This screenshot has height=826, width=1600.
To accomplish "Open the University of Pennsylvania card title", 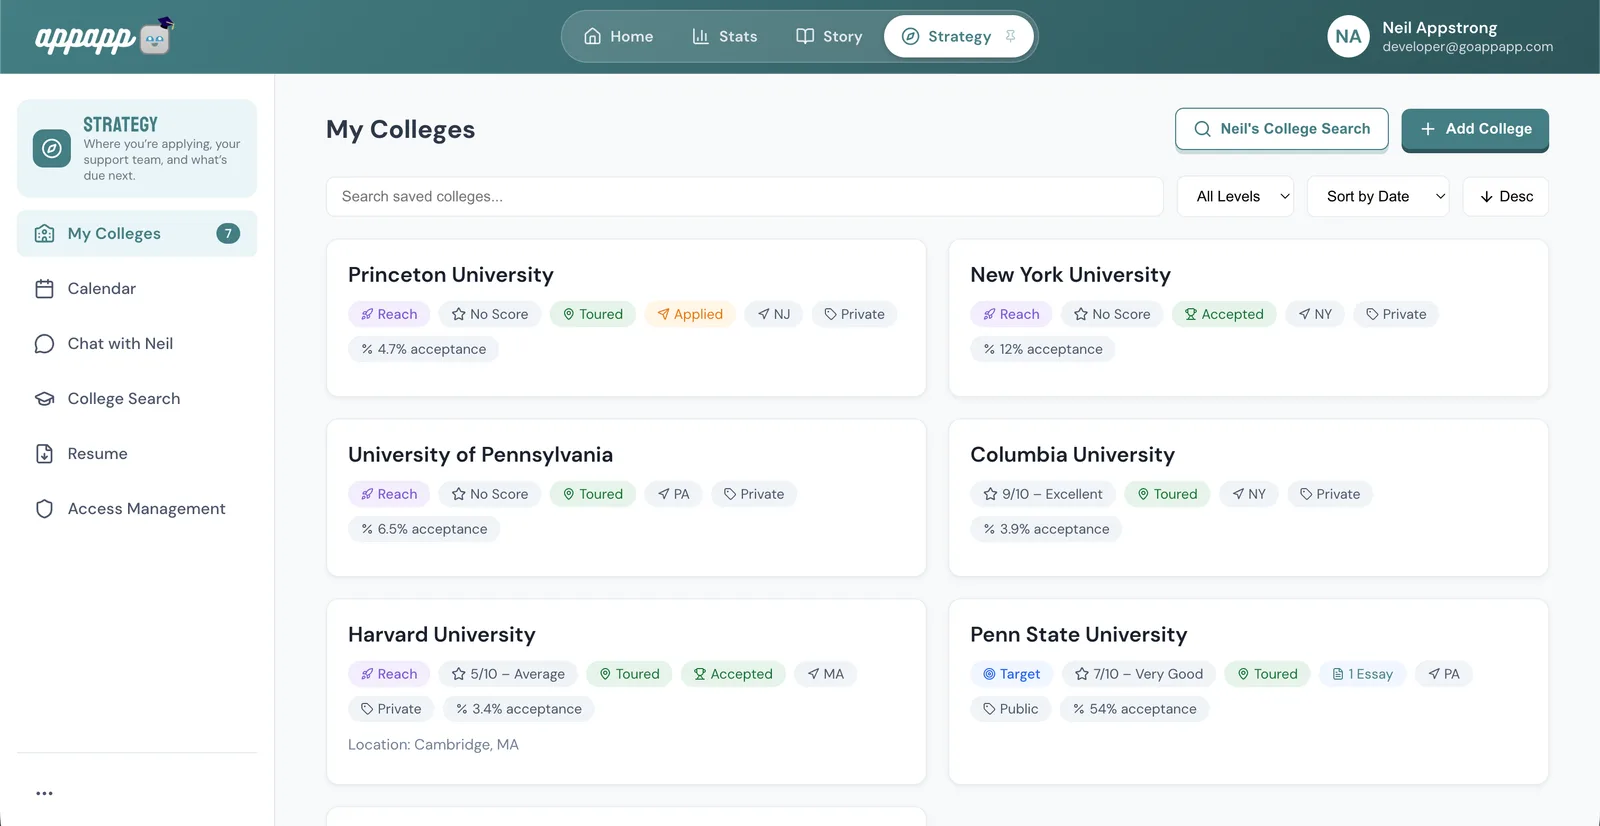I will point(480,455).
